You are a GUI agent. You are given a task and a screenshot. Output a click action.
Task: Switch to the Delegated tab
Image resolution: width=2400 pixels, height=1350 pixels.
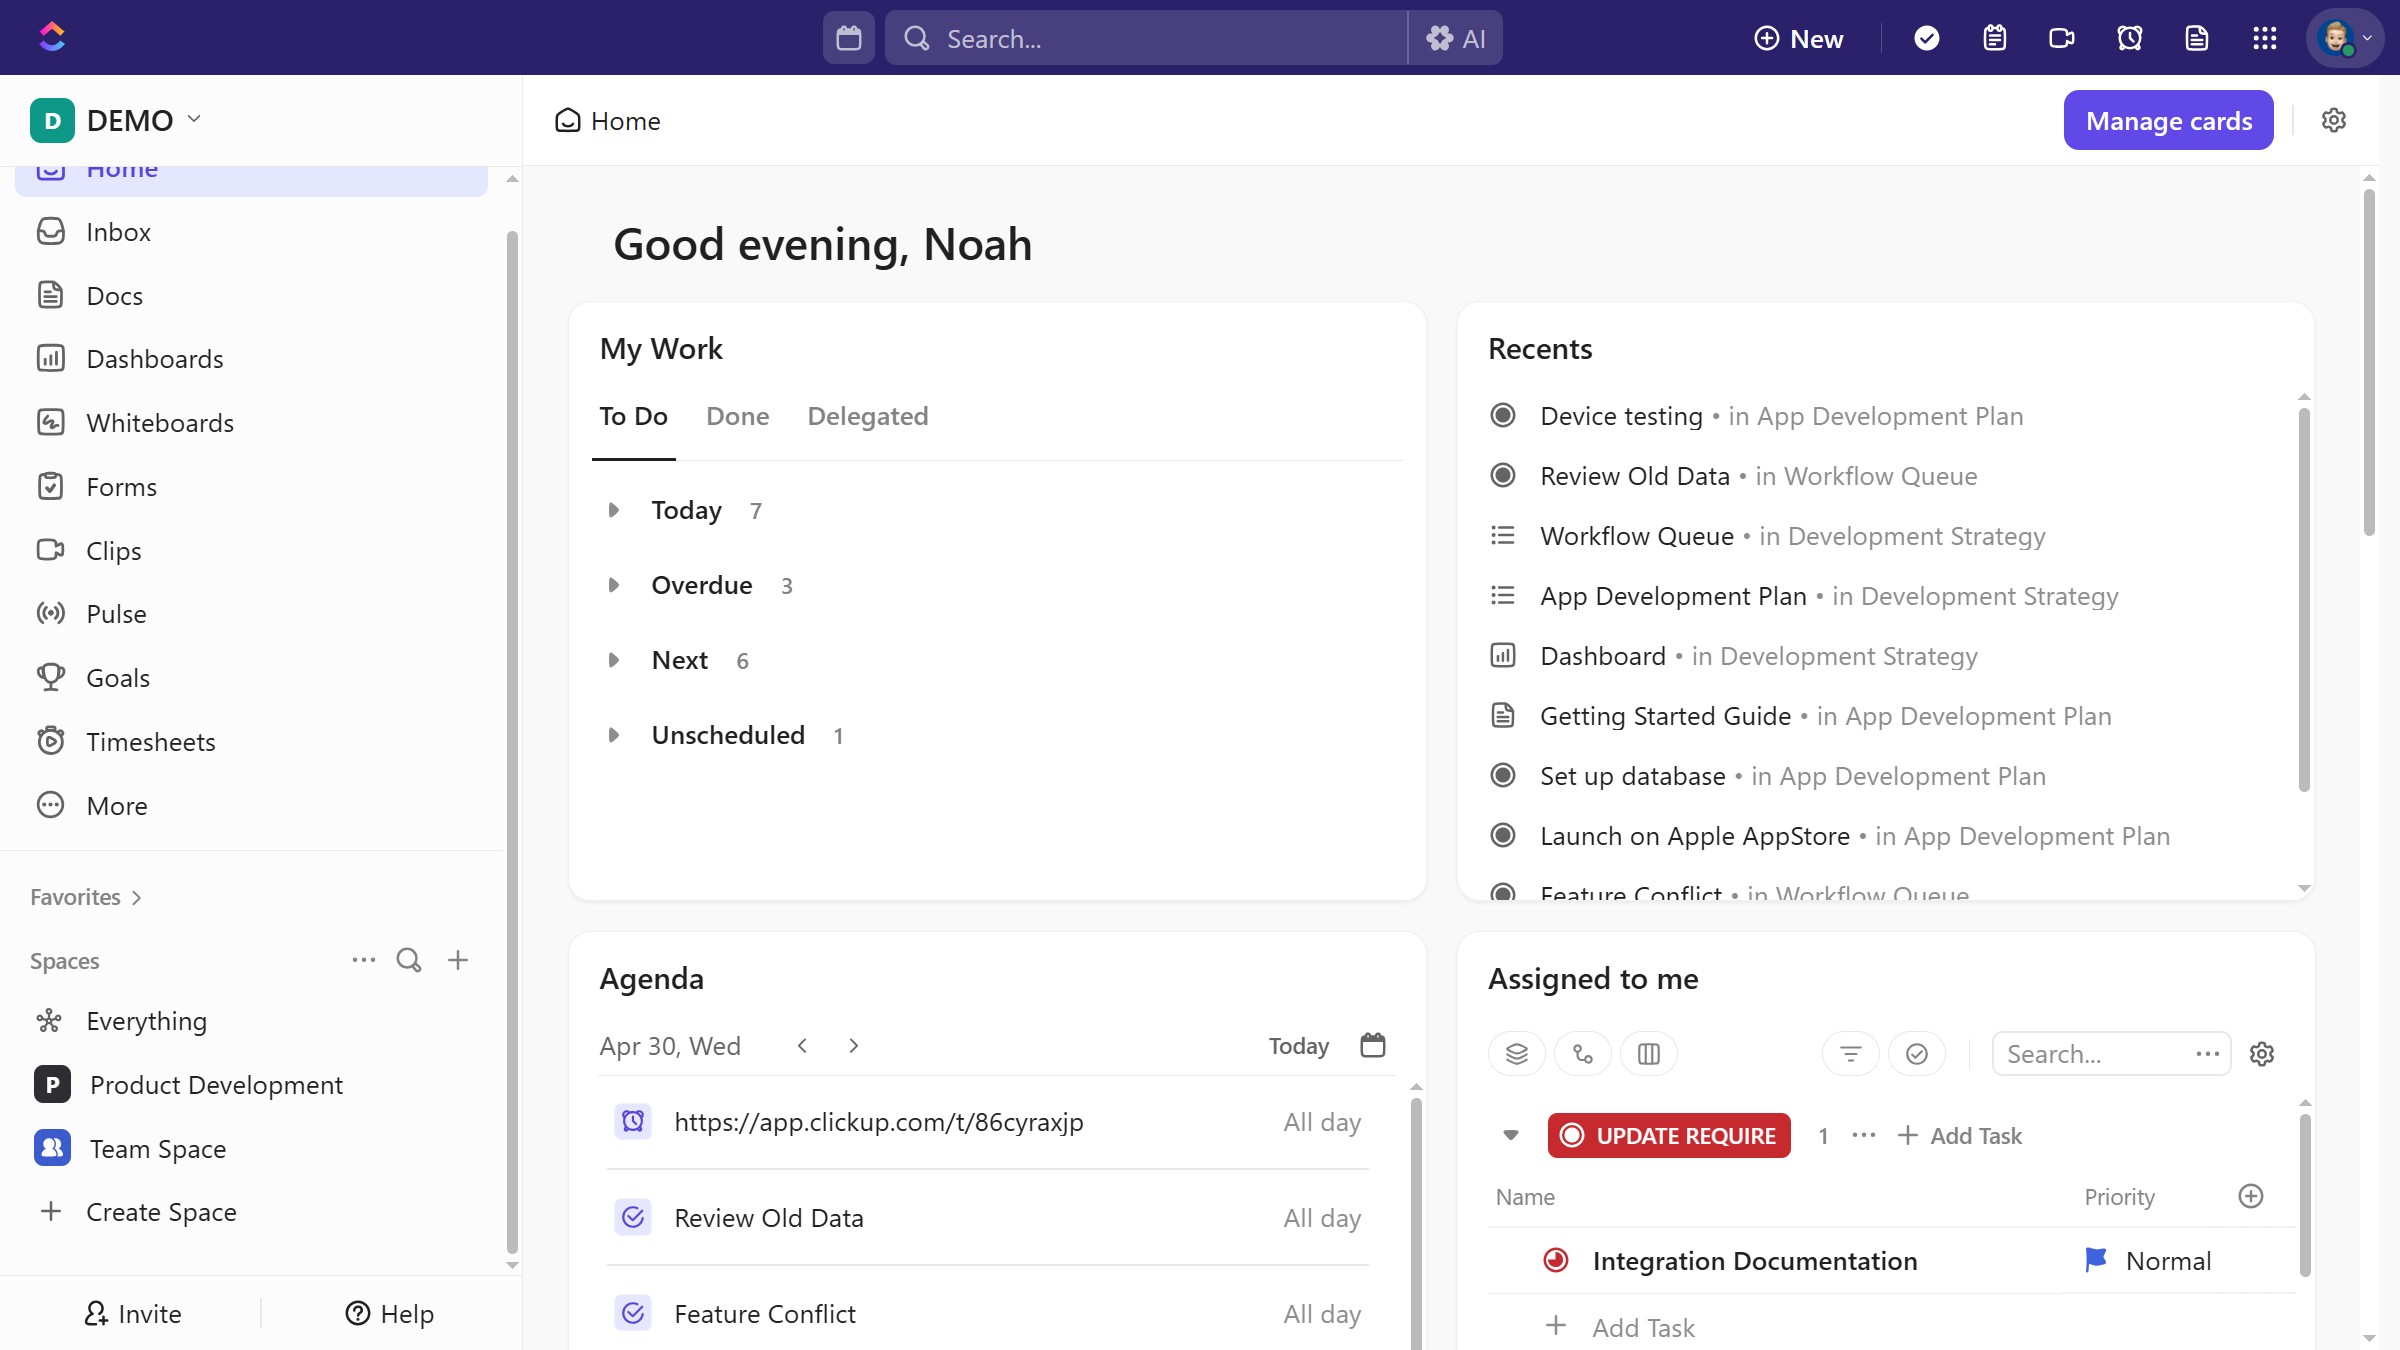point(868,416)
